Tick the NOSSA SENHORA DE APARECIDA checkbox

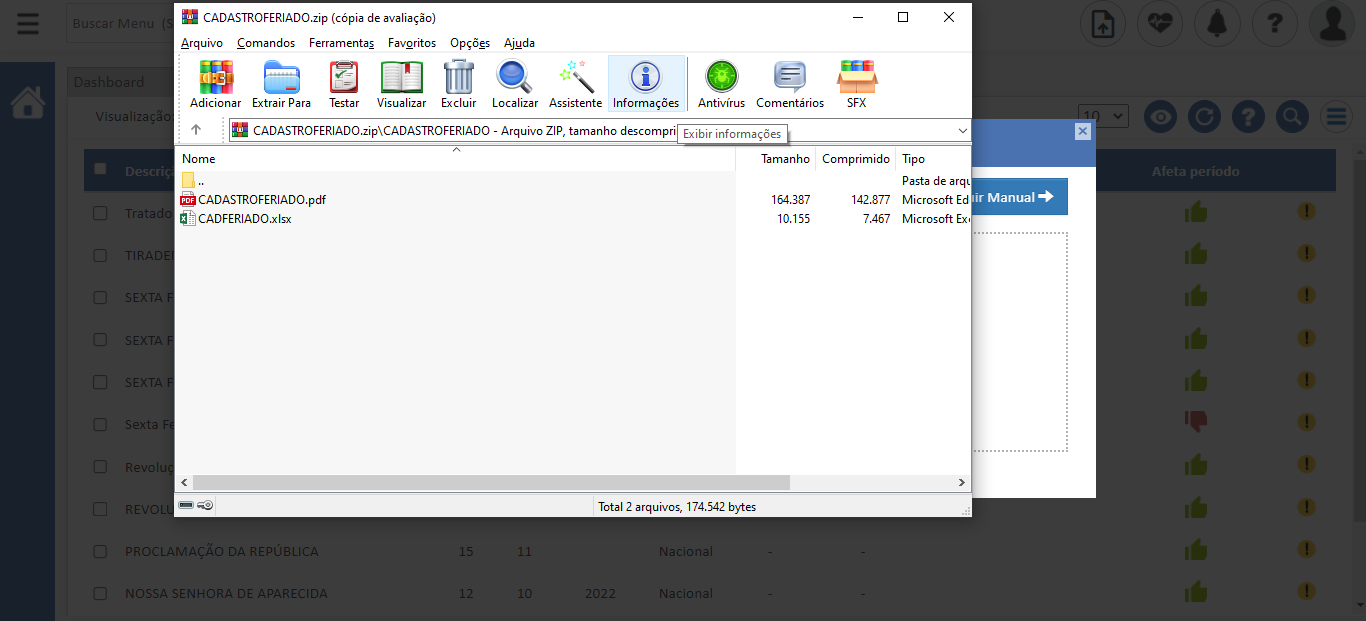click(x=100, y=593)
